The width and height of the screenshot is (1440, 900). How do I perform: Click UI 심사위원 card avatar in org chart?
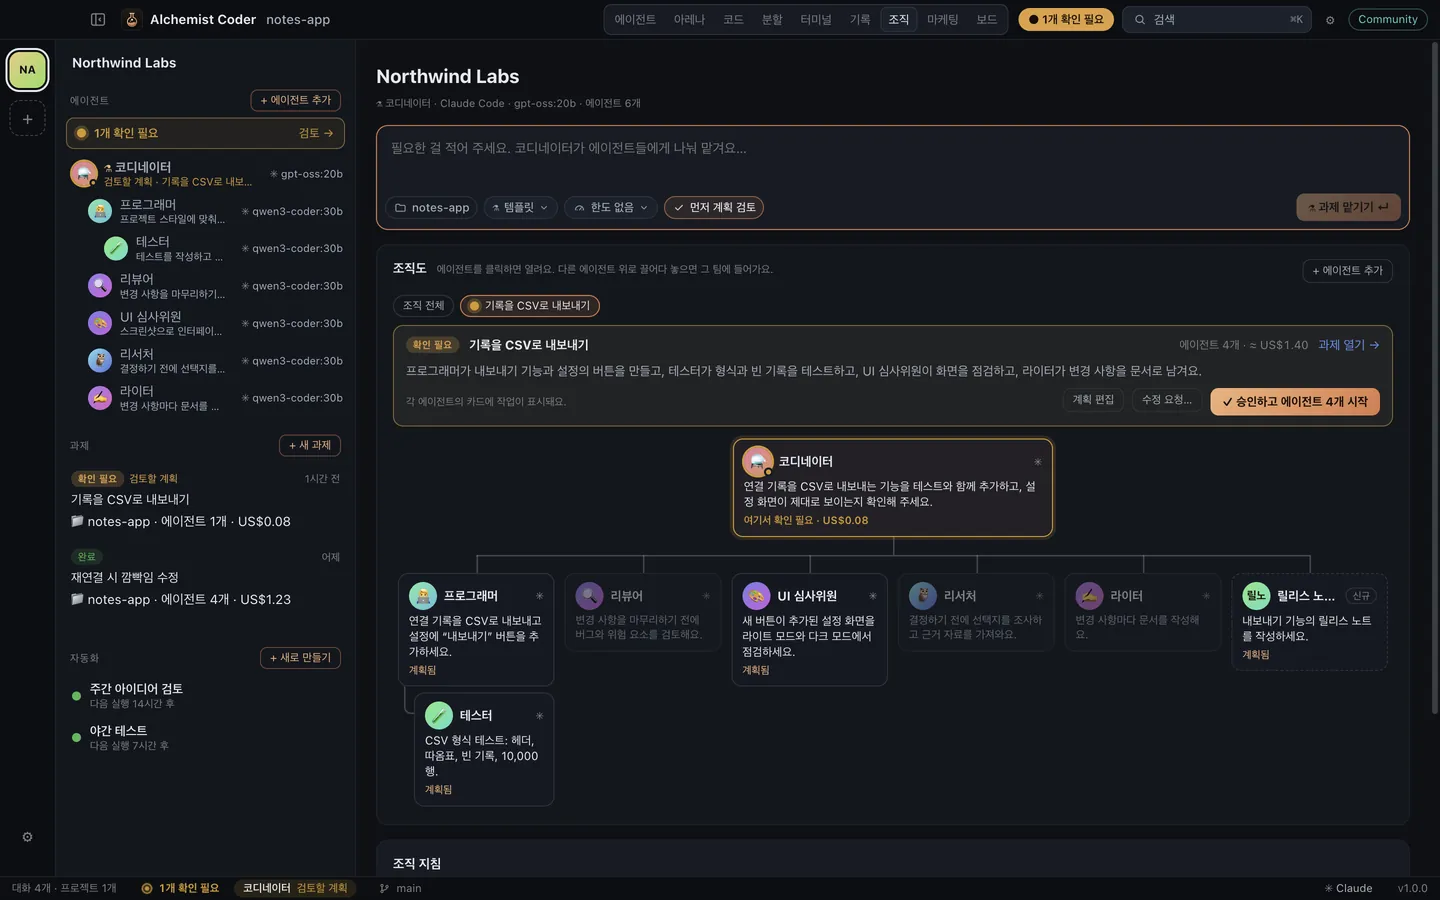pos(757,596)
